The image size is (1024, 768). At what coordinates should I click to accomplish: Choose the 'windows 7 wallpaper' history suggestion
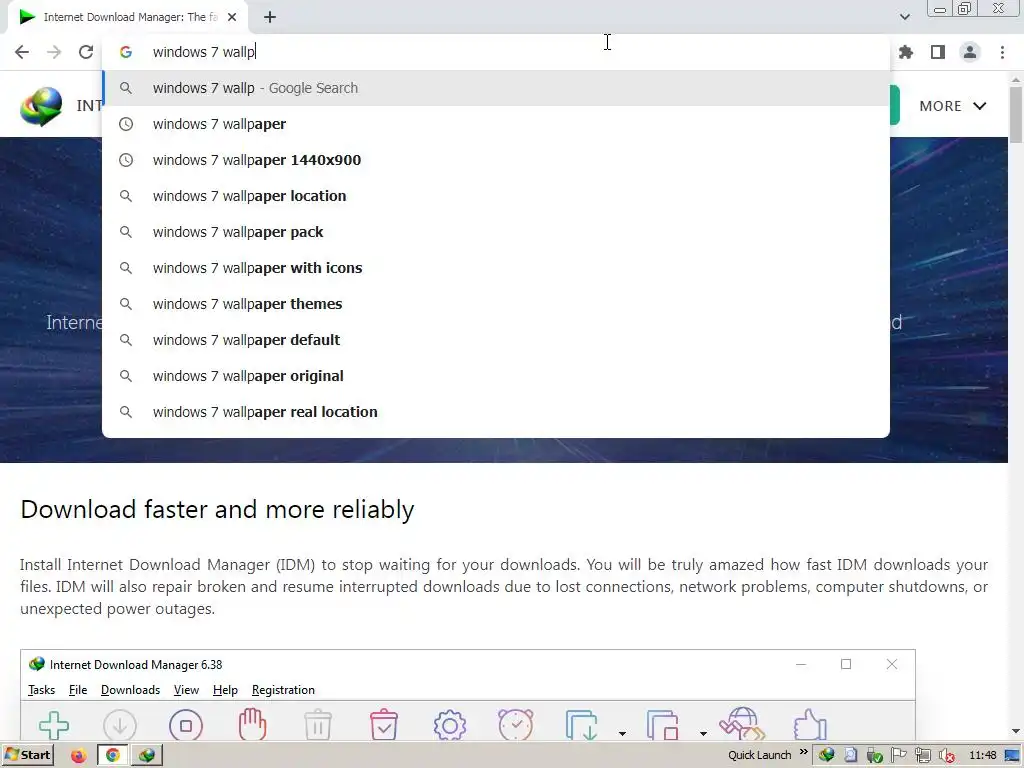click(496, 124)
